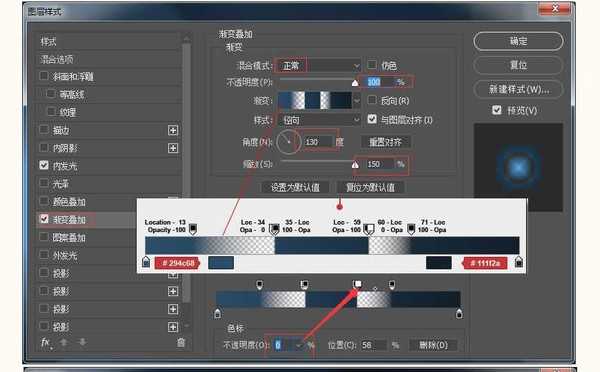Viewport: 600px width, 372px height.
Task: Open the 混合模式 blend mode dropdown
Action: coord(319,66)
